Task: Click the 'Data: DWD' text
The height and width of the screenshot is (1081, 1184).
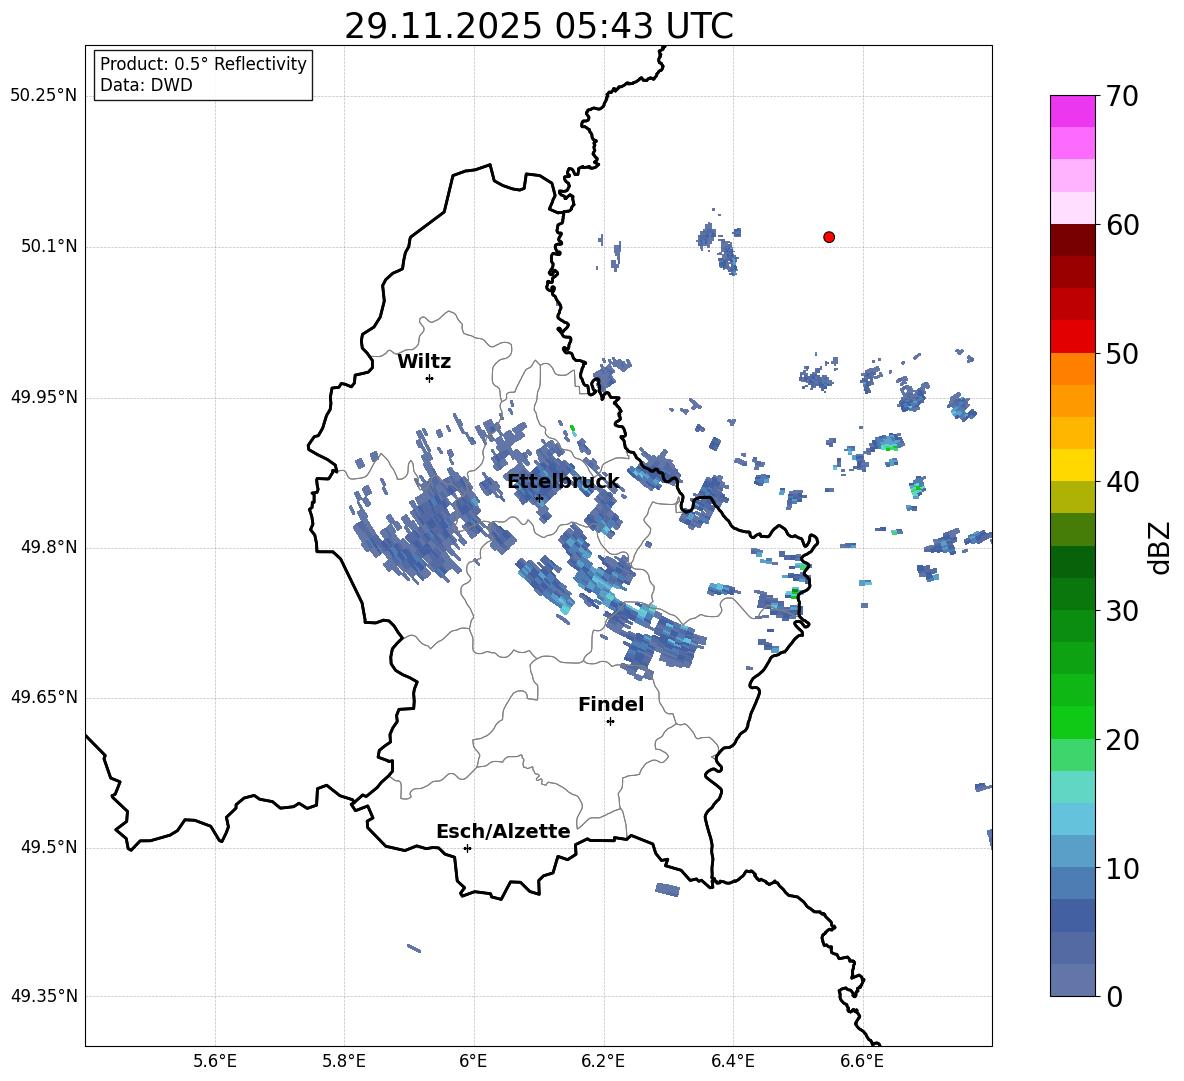Action: click(146, 85)
